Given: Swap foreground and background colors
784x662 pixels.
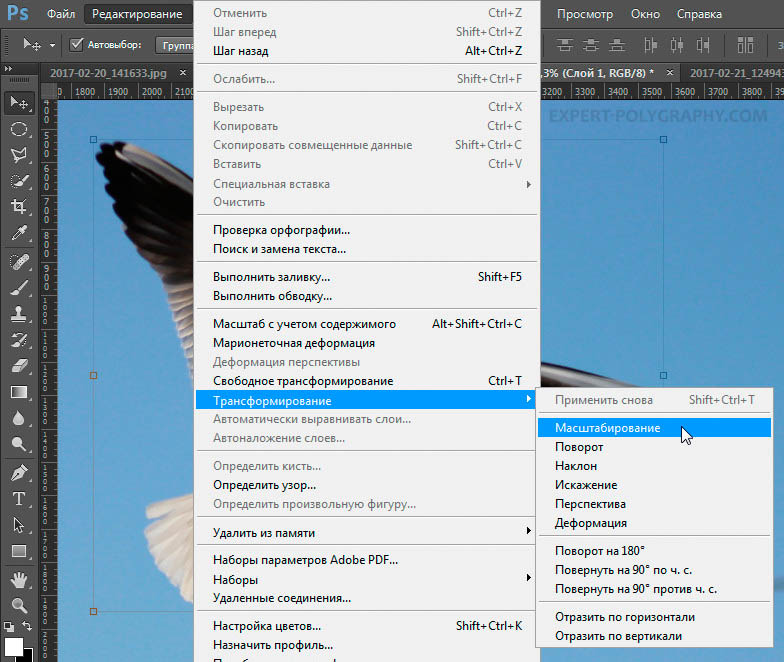Looking at the screenshot, I should pos(27,626).
